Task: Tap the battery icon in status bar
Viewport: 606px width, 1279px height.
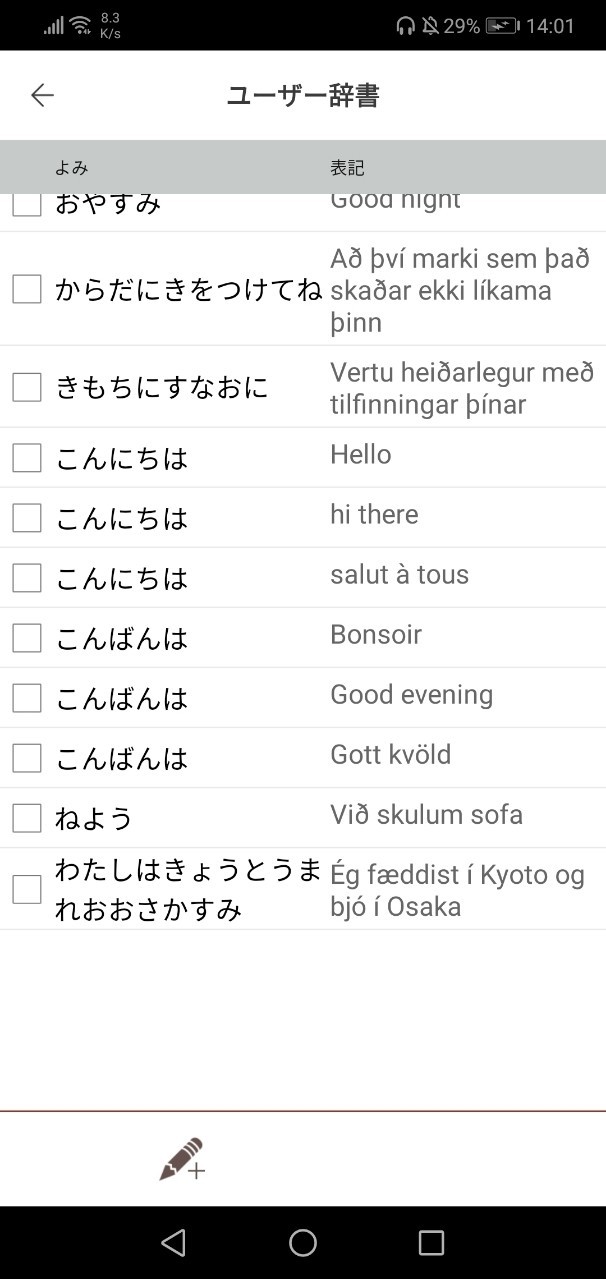Action: tap(501, 26)
